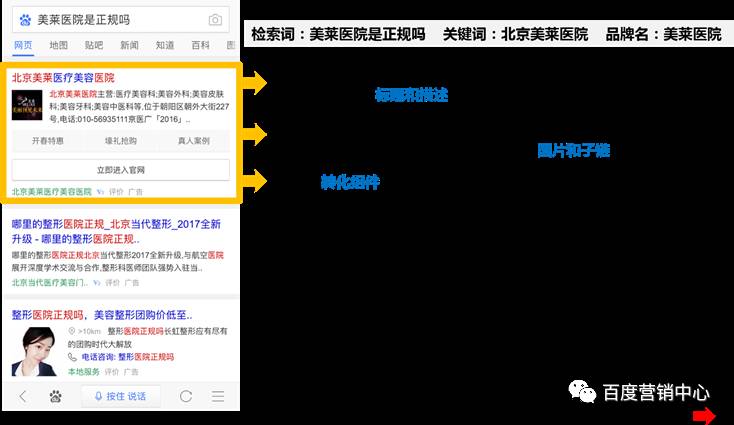The image size is (734, 425).
Task: Click 评价 beside 本地服务
Action: 112,372
